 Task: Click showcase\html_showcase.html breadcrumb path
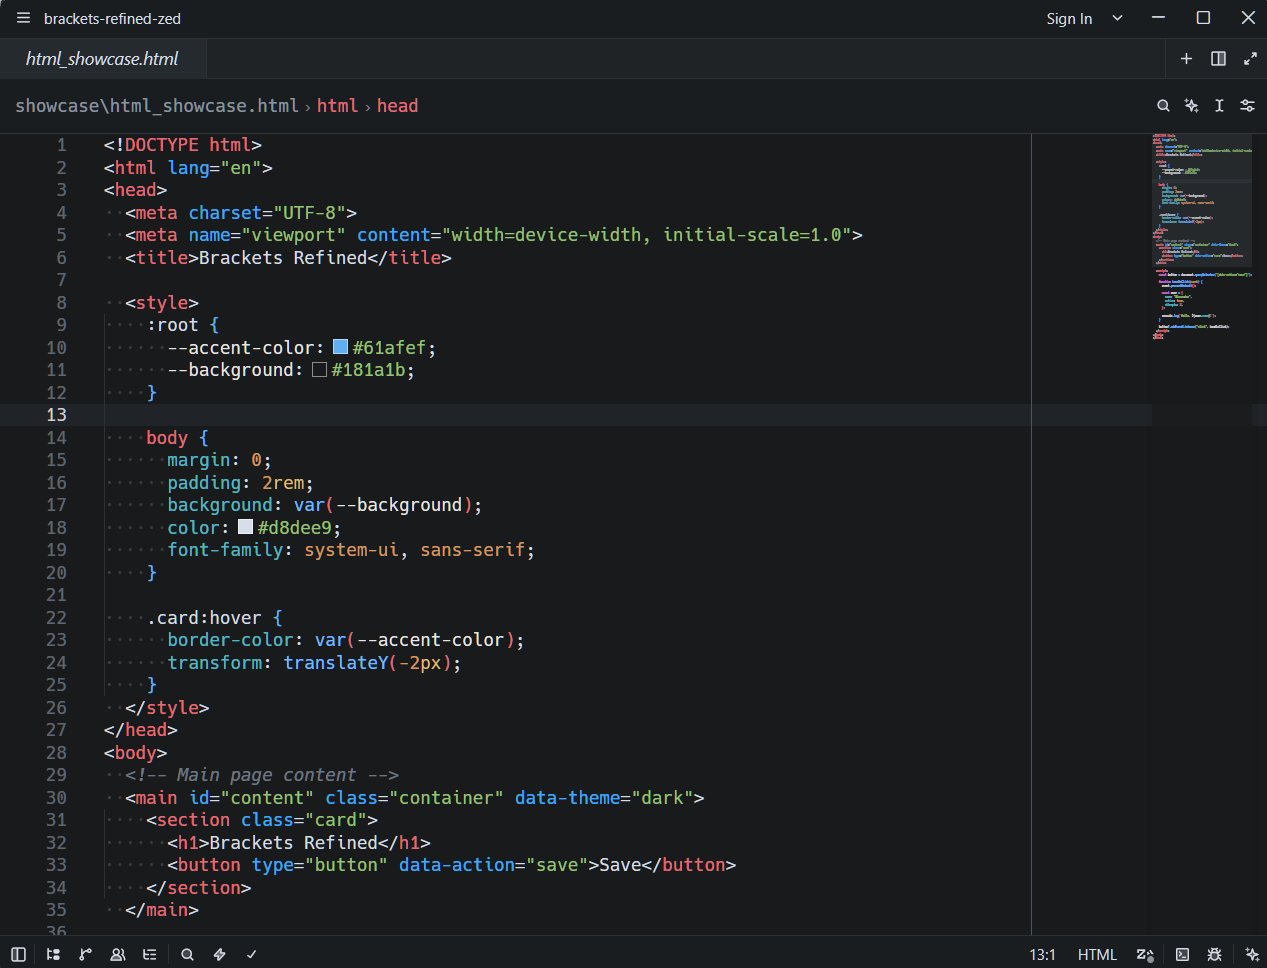click(x=157, y=106)
